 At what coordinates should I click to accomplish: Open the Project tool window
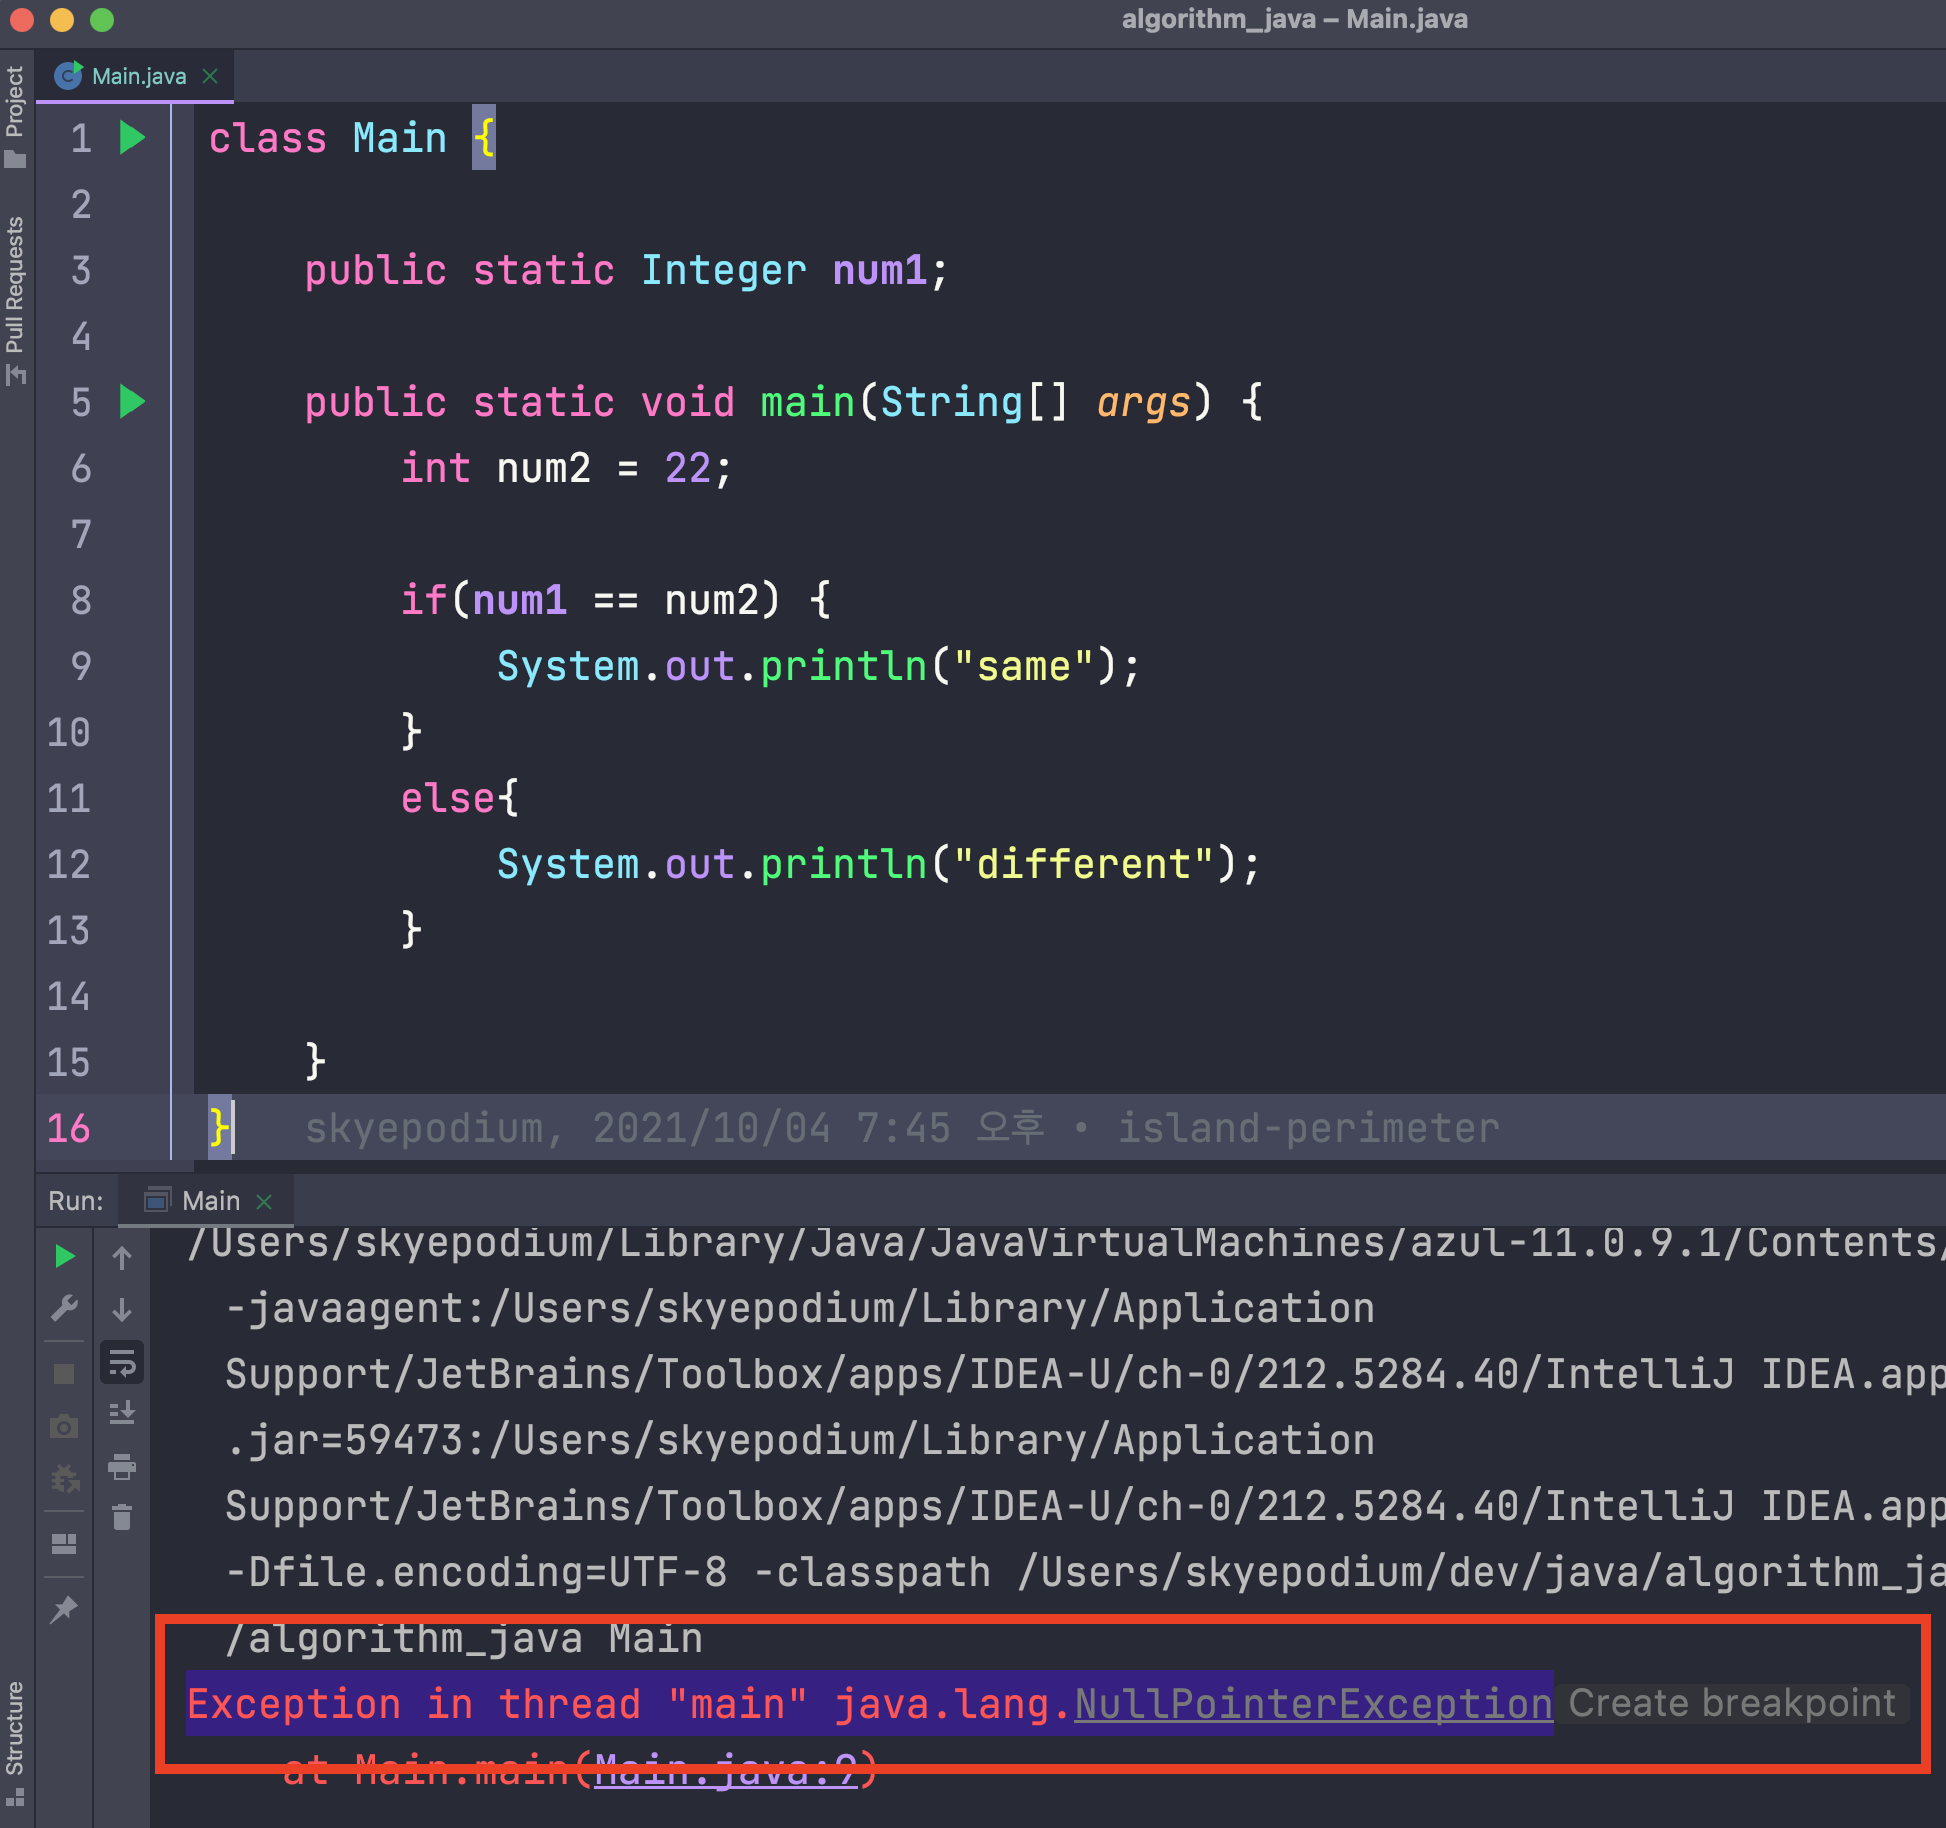pos(15,115)
